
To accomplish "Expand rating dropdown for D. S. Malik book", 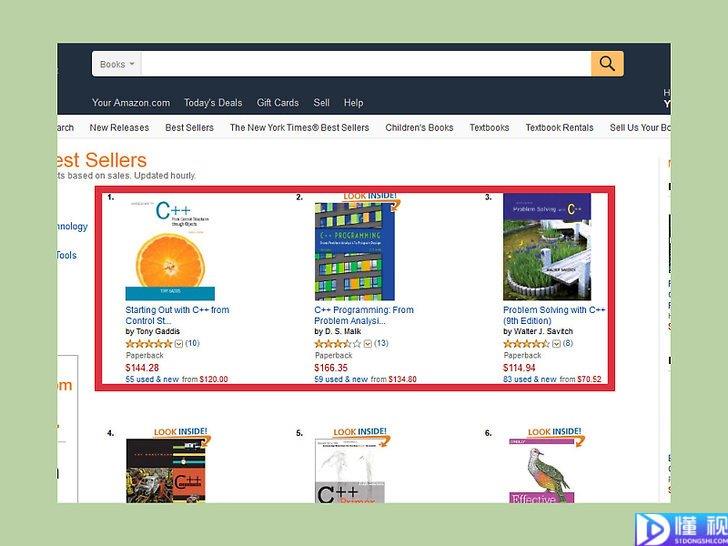I will (368, 344).
